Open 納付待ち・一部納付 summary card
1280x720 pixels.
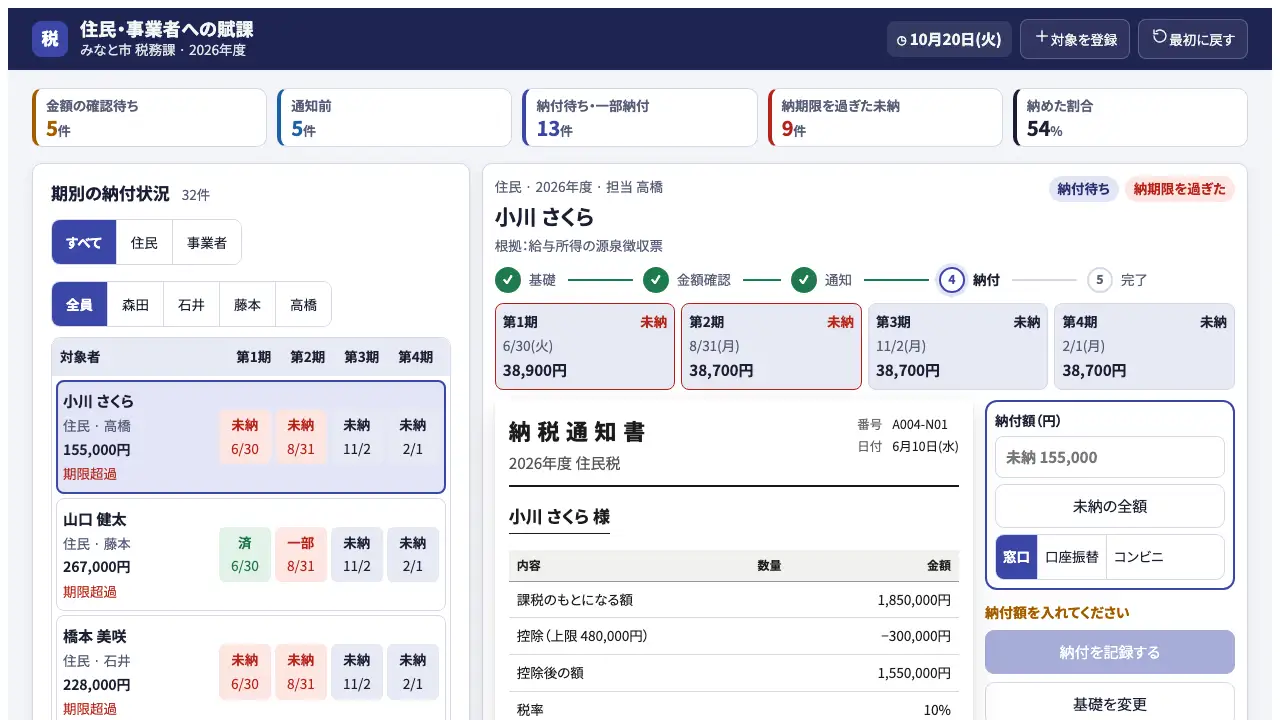tap(640, 117)
